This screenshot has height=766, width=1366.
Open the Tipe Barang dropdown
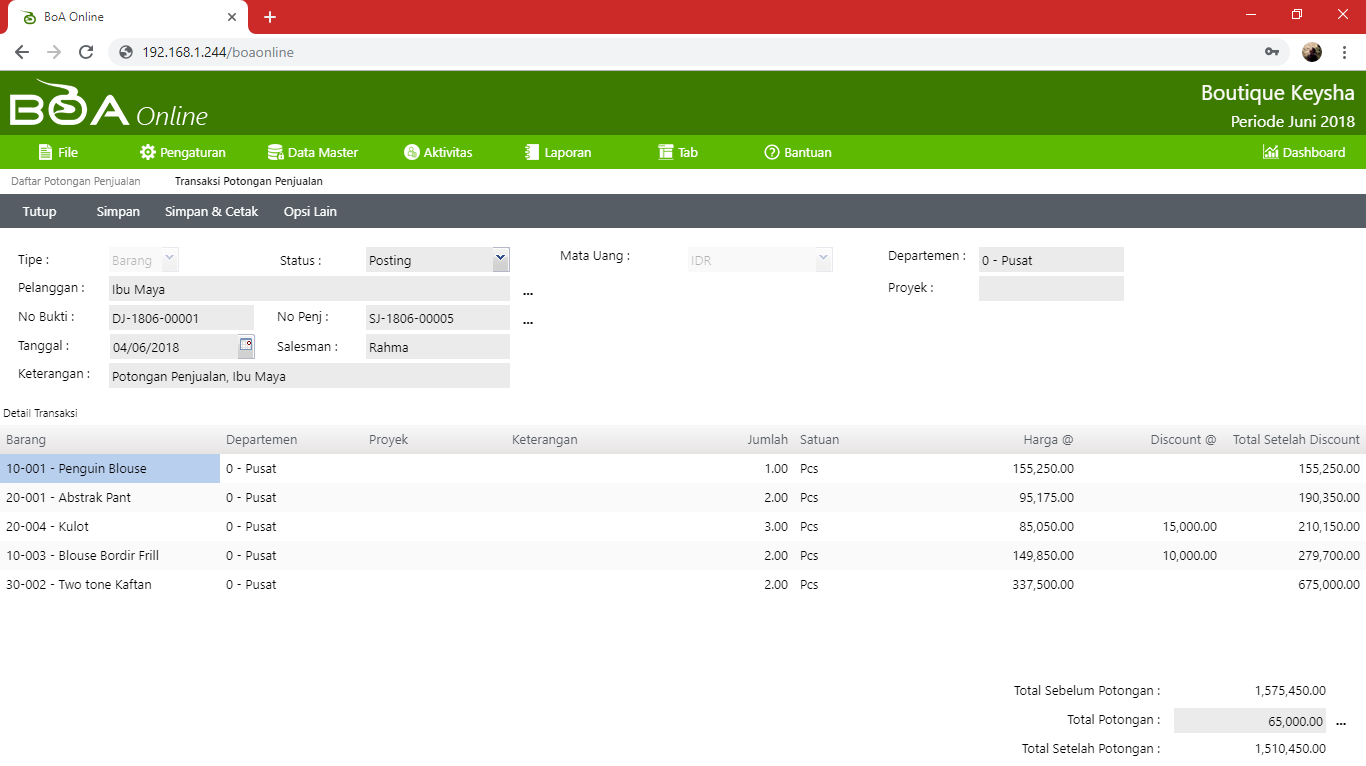click(x=169, y=260)
